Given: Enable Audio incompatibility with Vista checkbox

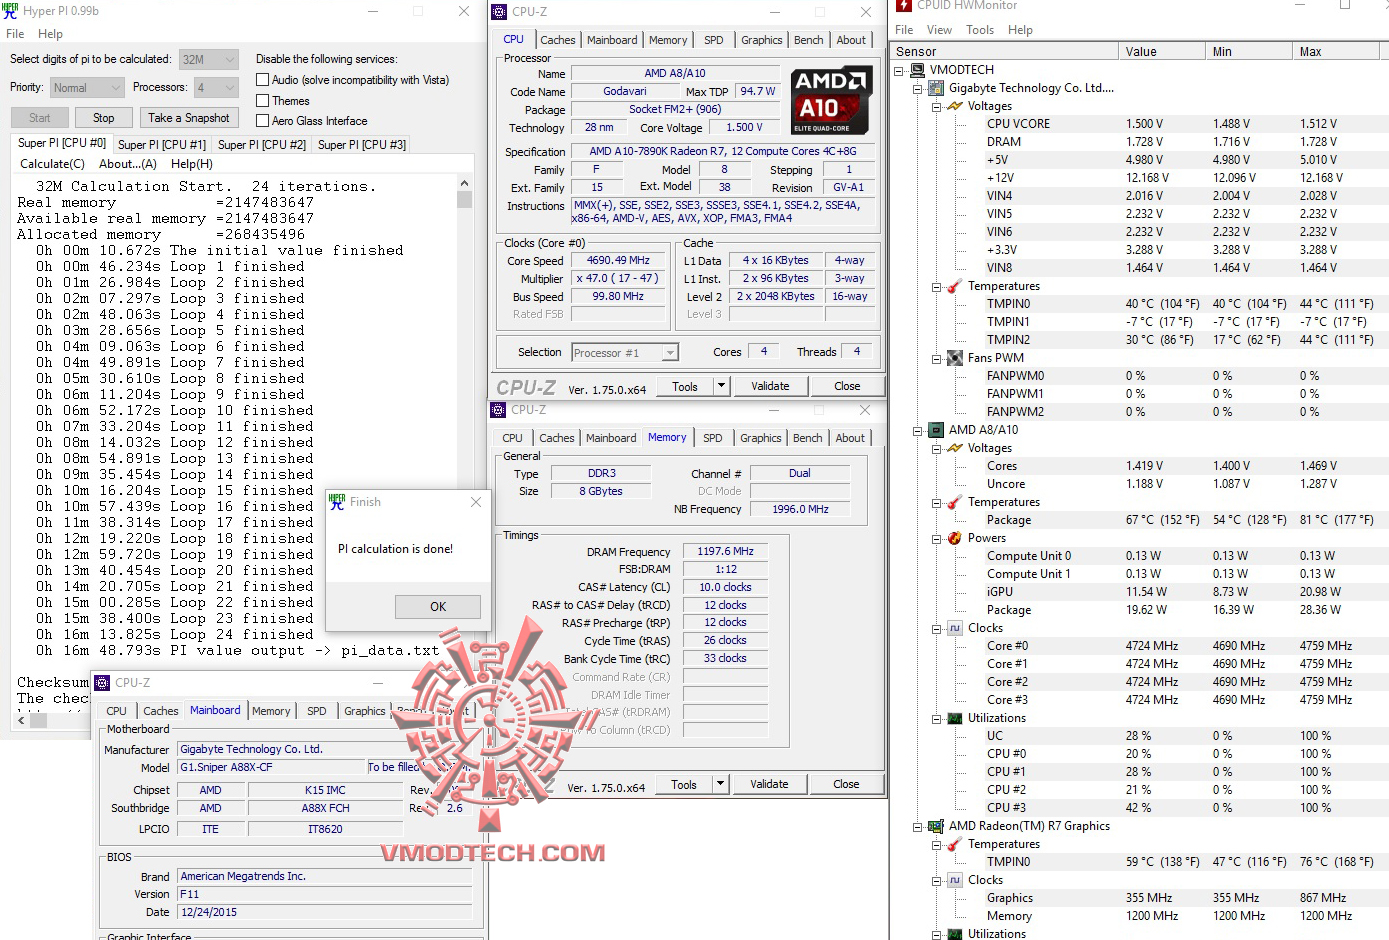Looking at the screenshot, I should click(x=263, y=80).
